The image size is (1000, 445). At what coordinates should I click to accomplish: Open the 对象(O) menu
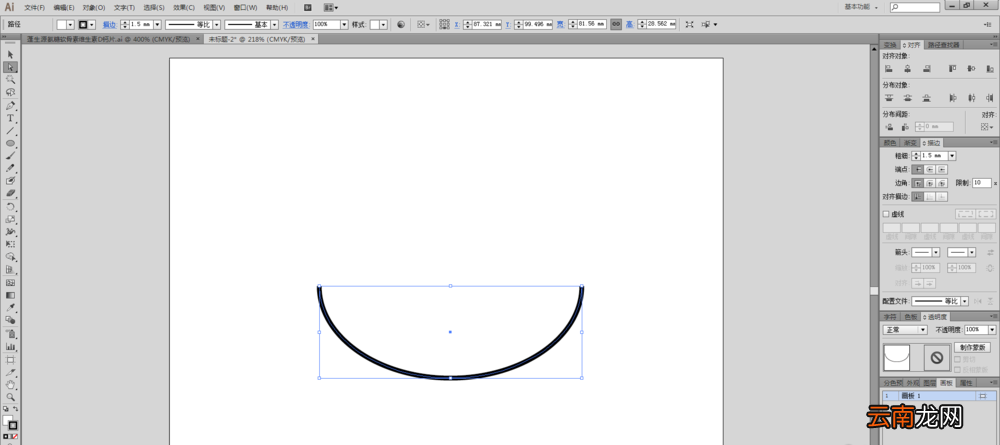tap(94, 8)
